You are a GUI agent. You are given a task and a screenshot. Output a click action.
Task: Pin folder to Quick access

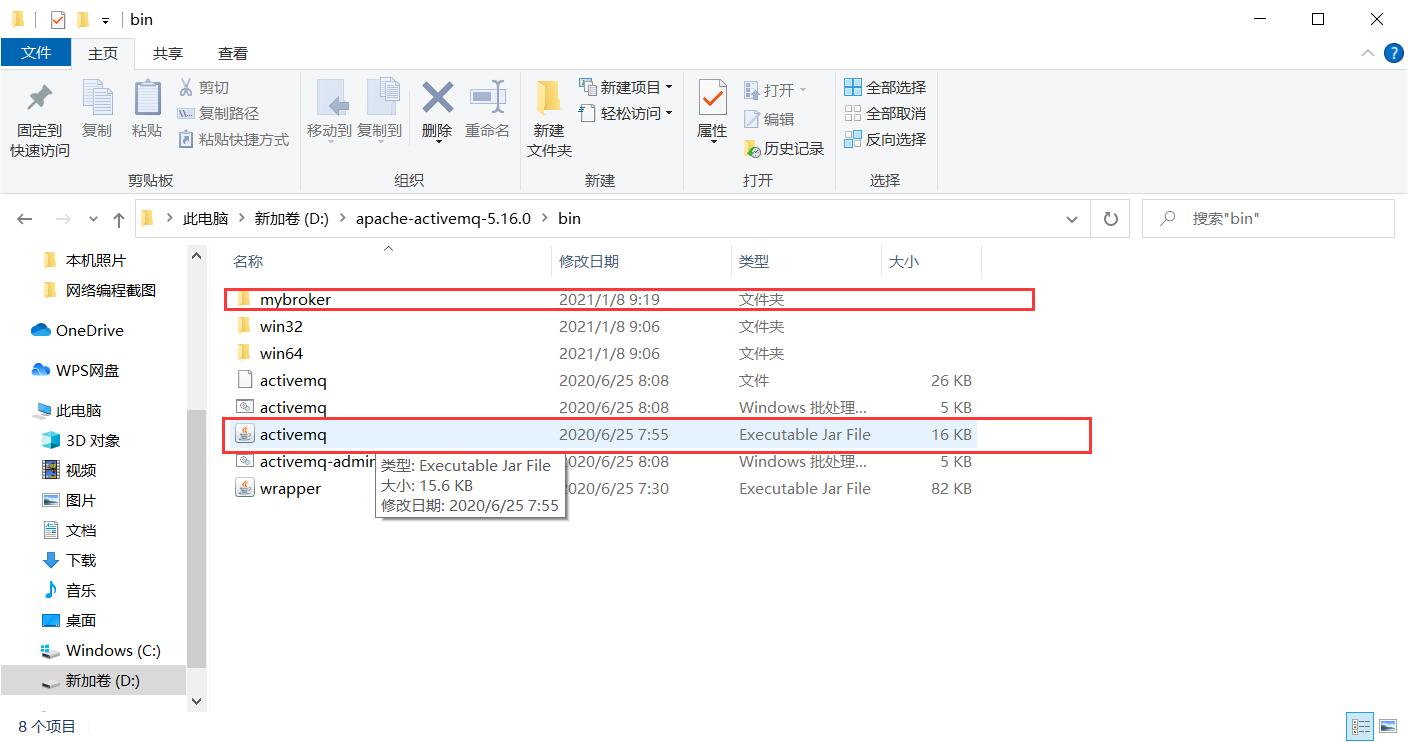(40, 120)
